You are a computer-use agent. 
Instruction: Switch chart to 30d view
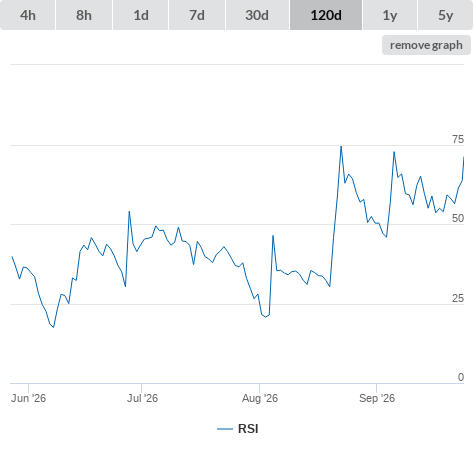tap(257, 15)
